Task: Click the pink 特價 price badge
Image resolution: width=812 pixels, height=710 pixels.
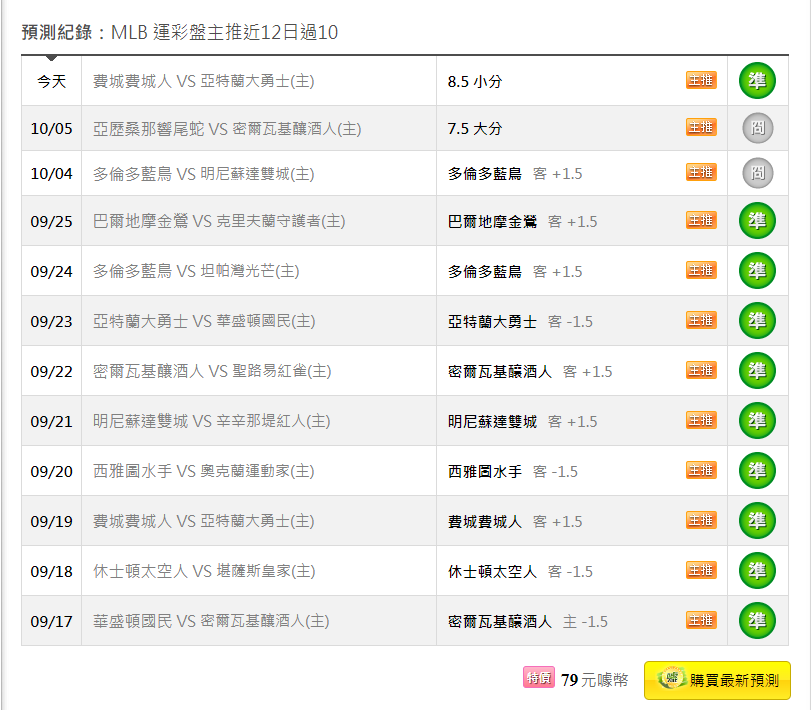Action: (x=539, y=677)
